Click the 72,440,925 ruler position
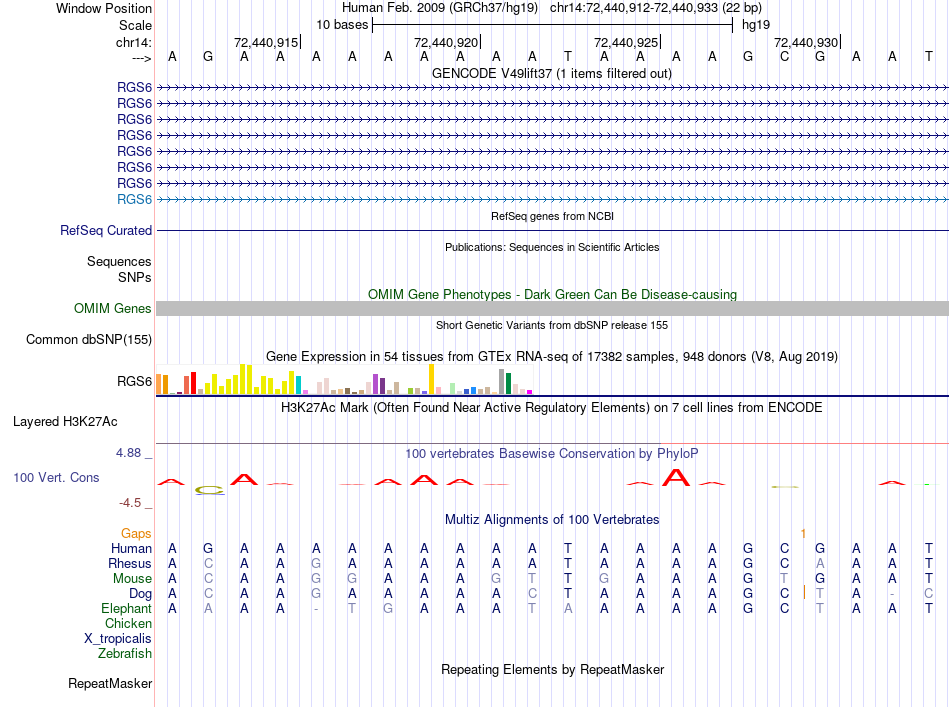This screenshot has width=950, height=707. pyautogui.click(x=627, y=42)
